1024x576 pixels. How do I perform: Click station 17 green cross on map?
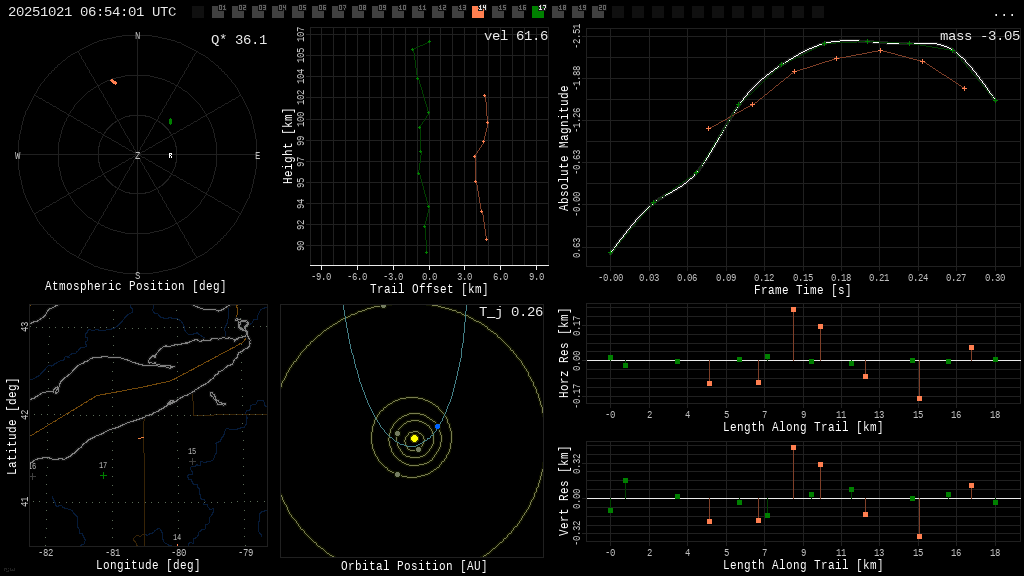click(x=103, y=475)
